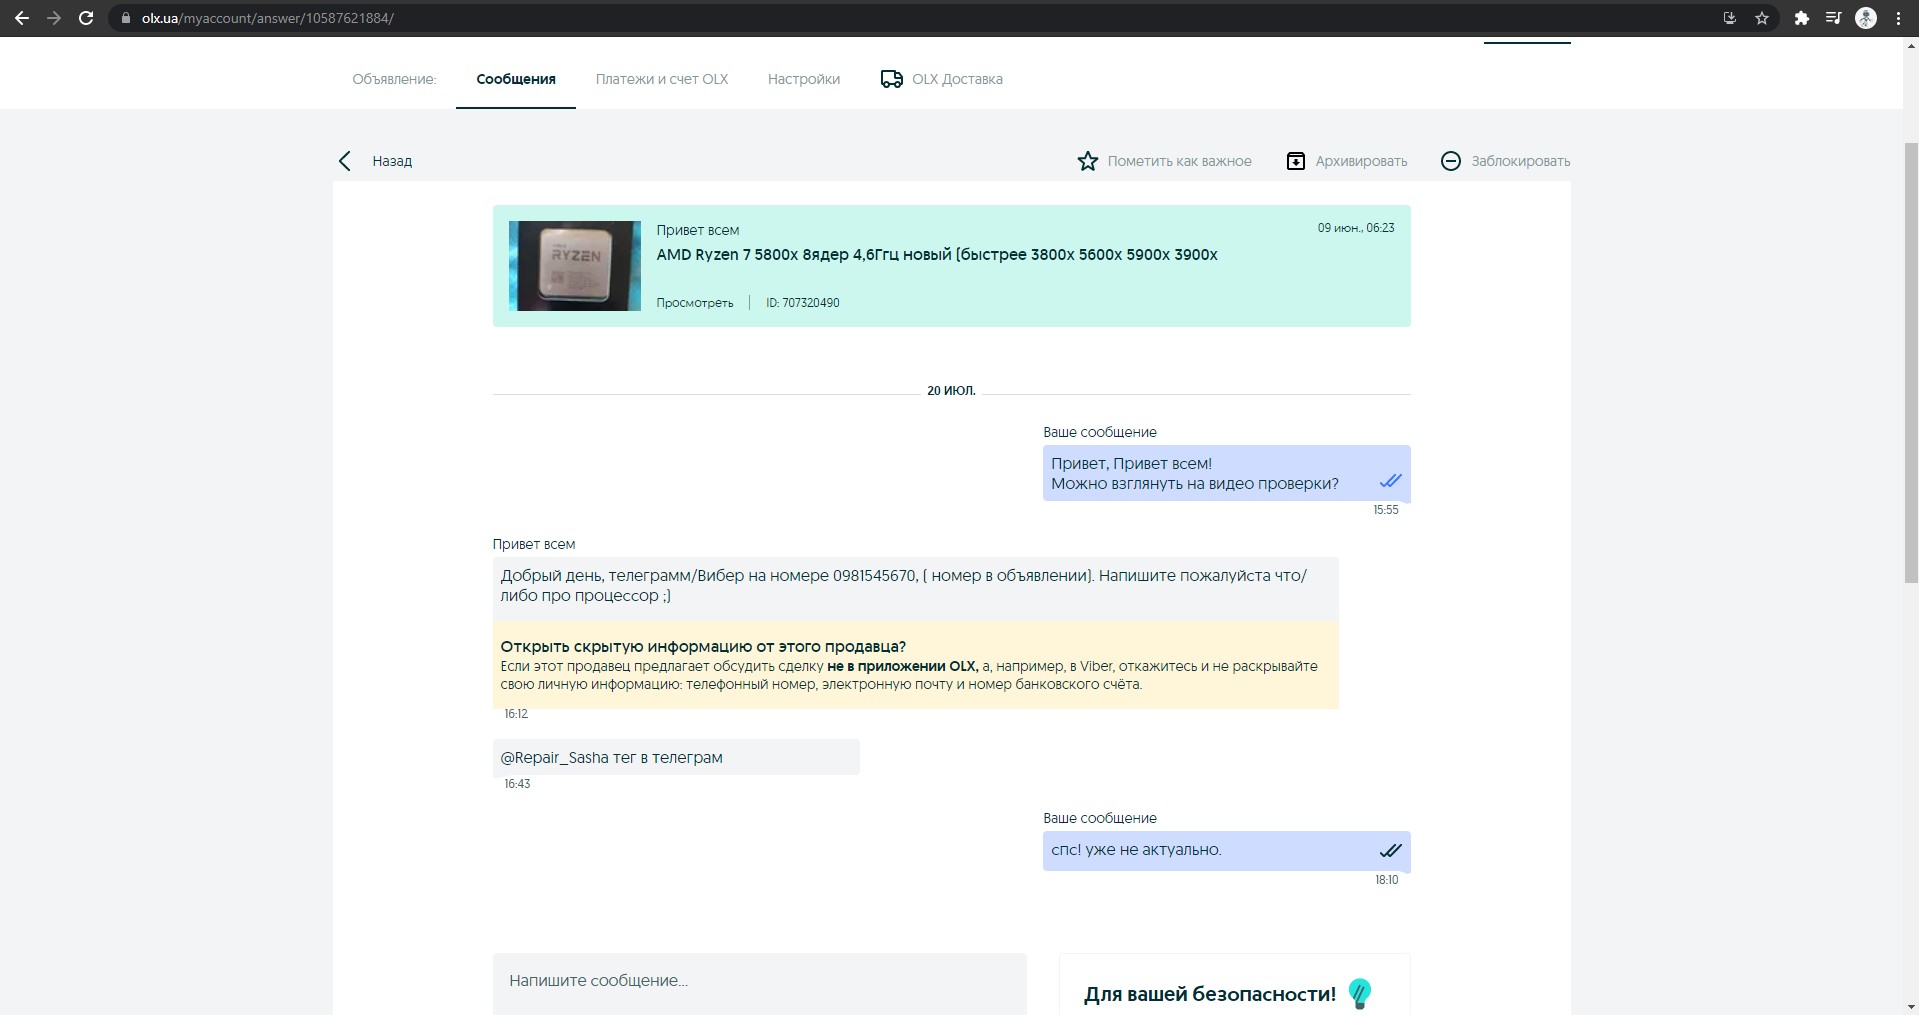Click the message спс! уже не актуально.
The width and height of the screenshot is (1919, 1015).
click(1227, 851)
